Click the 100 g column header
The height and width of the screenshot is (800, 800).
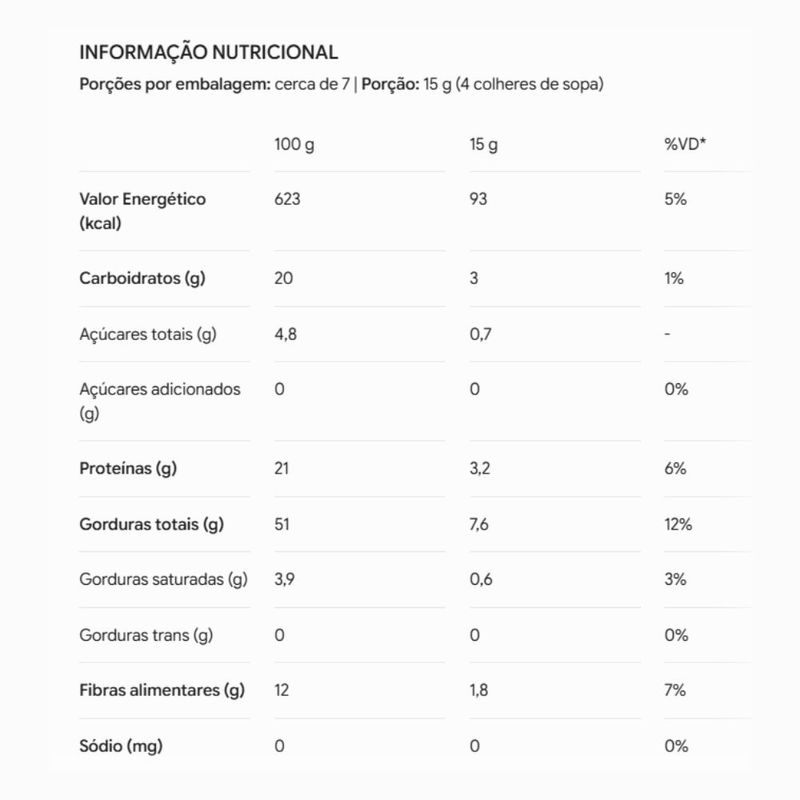point(294,144)
